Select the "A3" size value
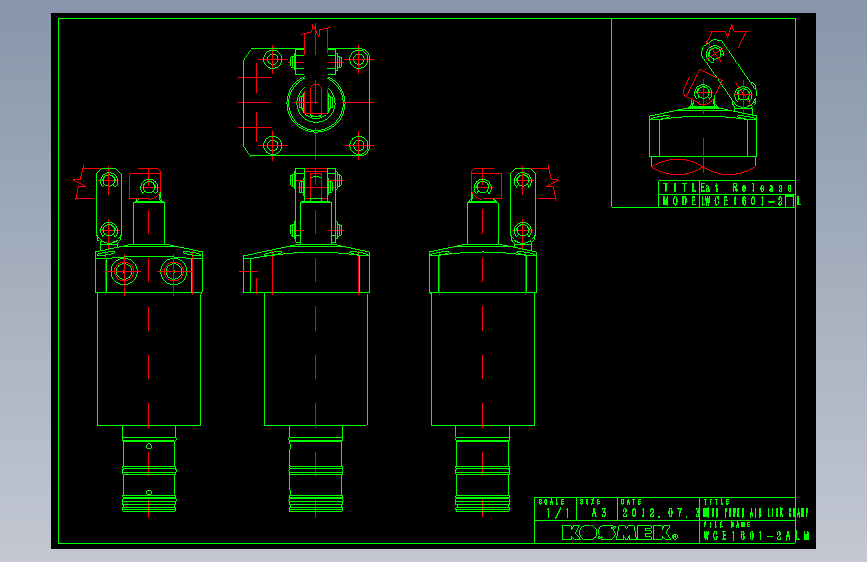This screenshot has width=867, height=562. (599, 513)
